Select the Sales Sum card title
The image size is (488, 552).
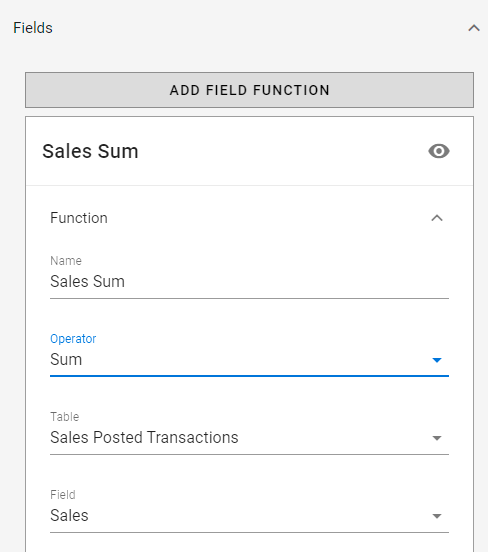tap(90, 151)
